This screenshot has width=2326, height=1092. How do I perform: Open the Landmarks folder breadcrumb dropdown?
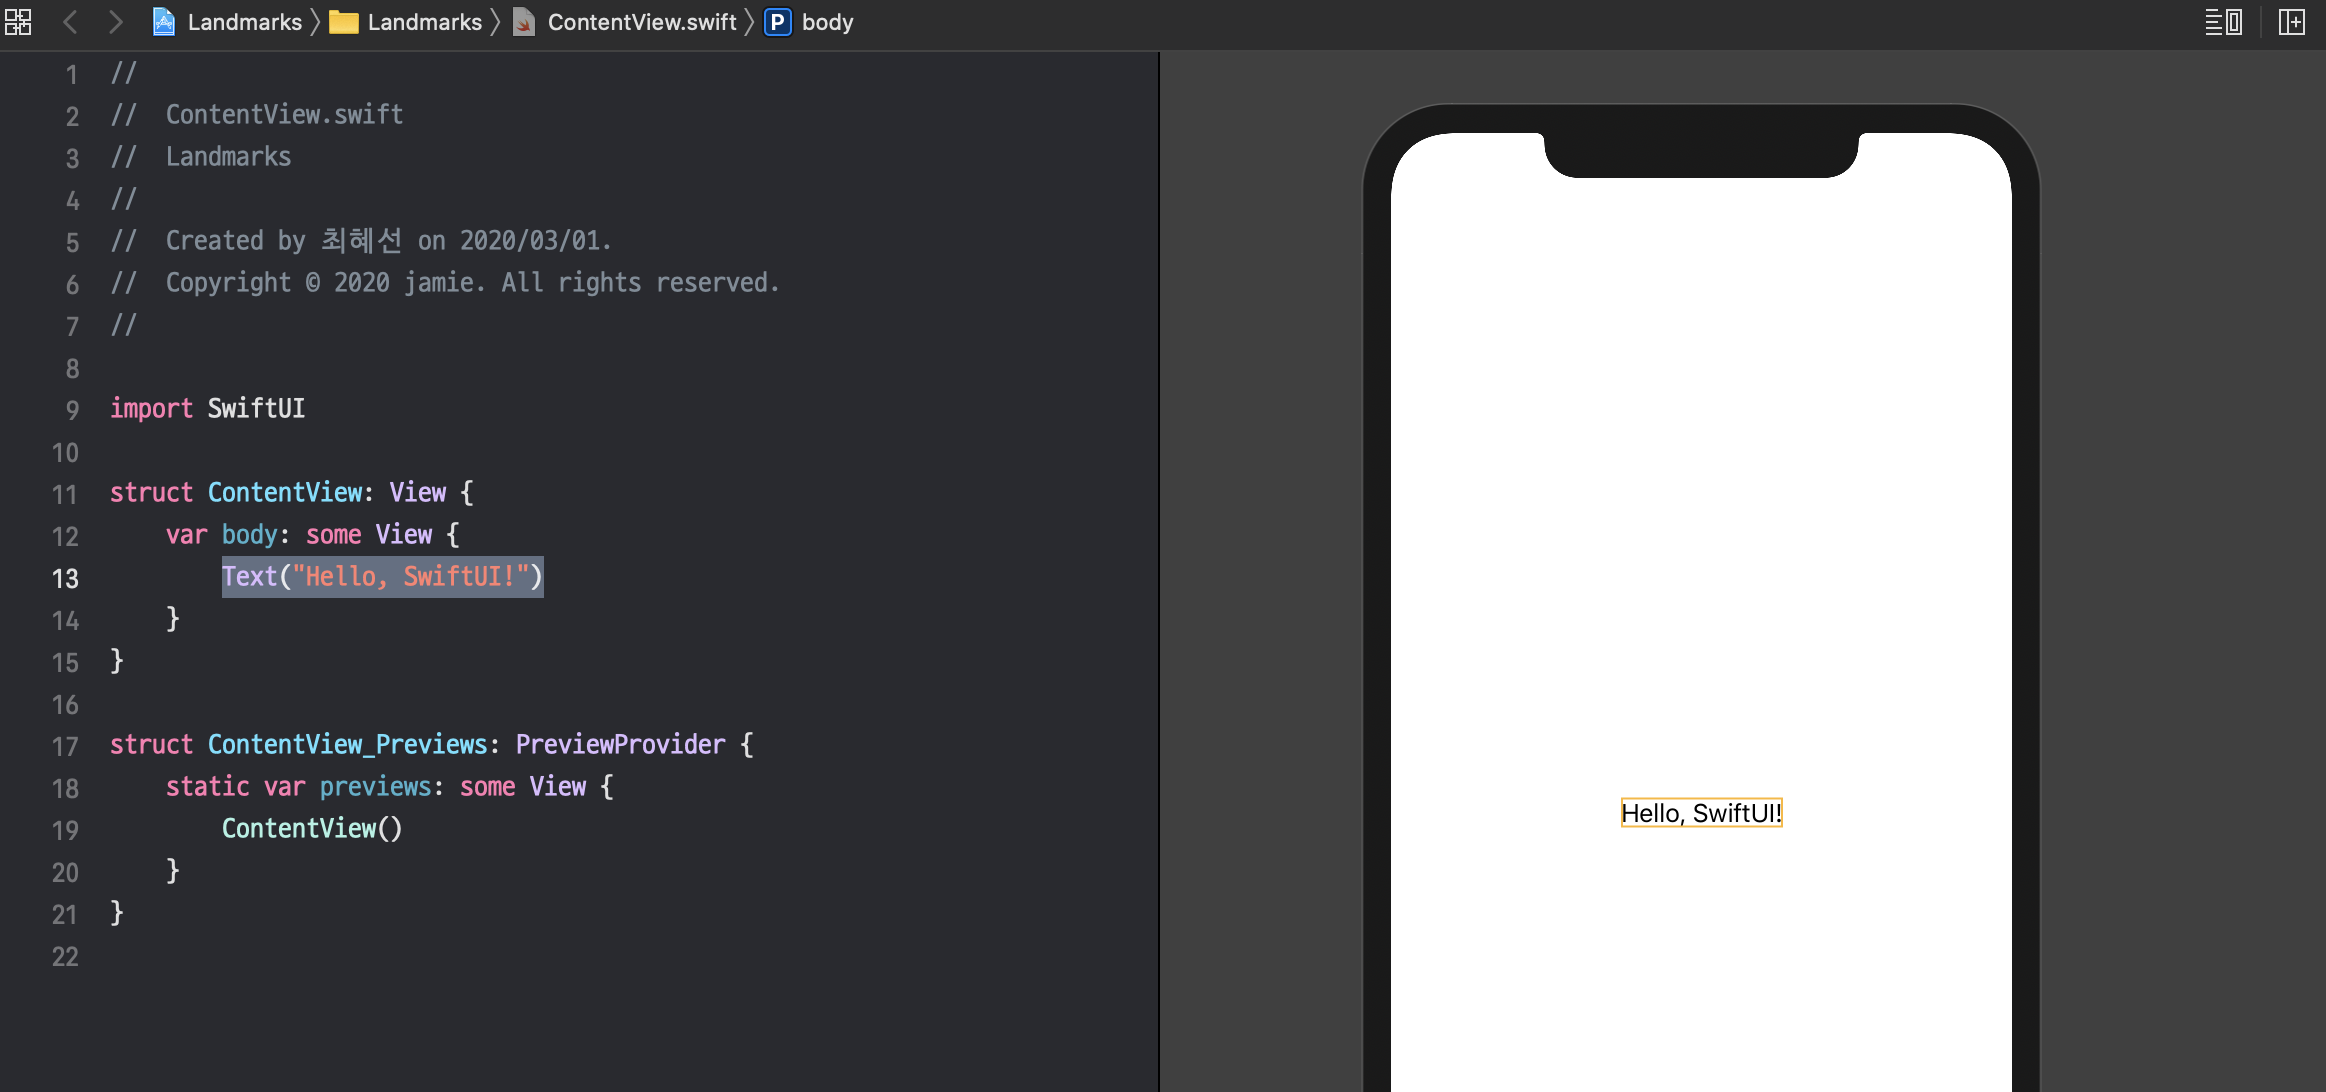[424, 22]
